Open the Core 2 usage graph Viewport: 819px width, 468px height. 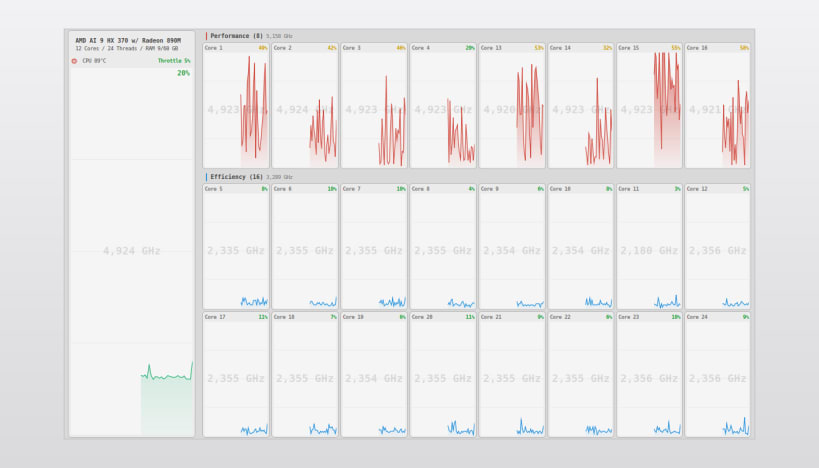(x=305, y=106)
